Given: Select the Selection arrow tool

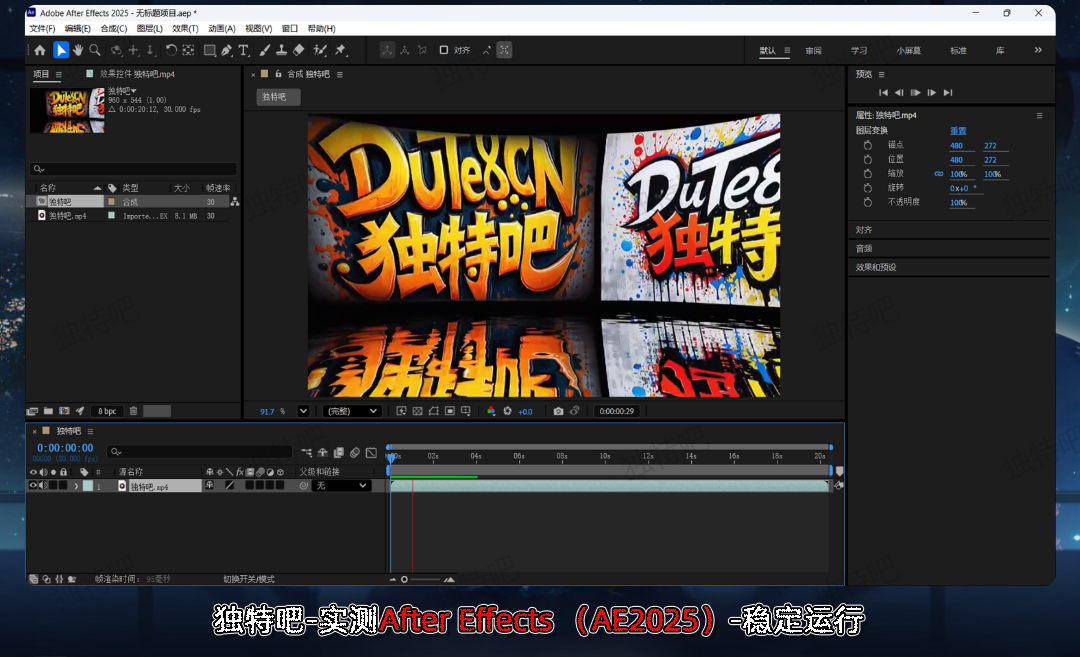Looking at the screenshot, I should [61, 50].
